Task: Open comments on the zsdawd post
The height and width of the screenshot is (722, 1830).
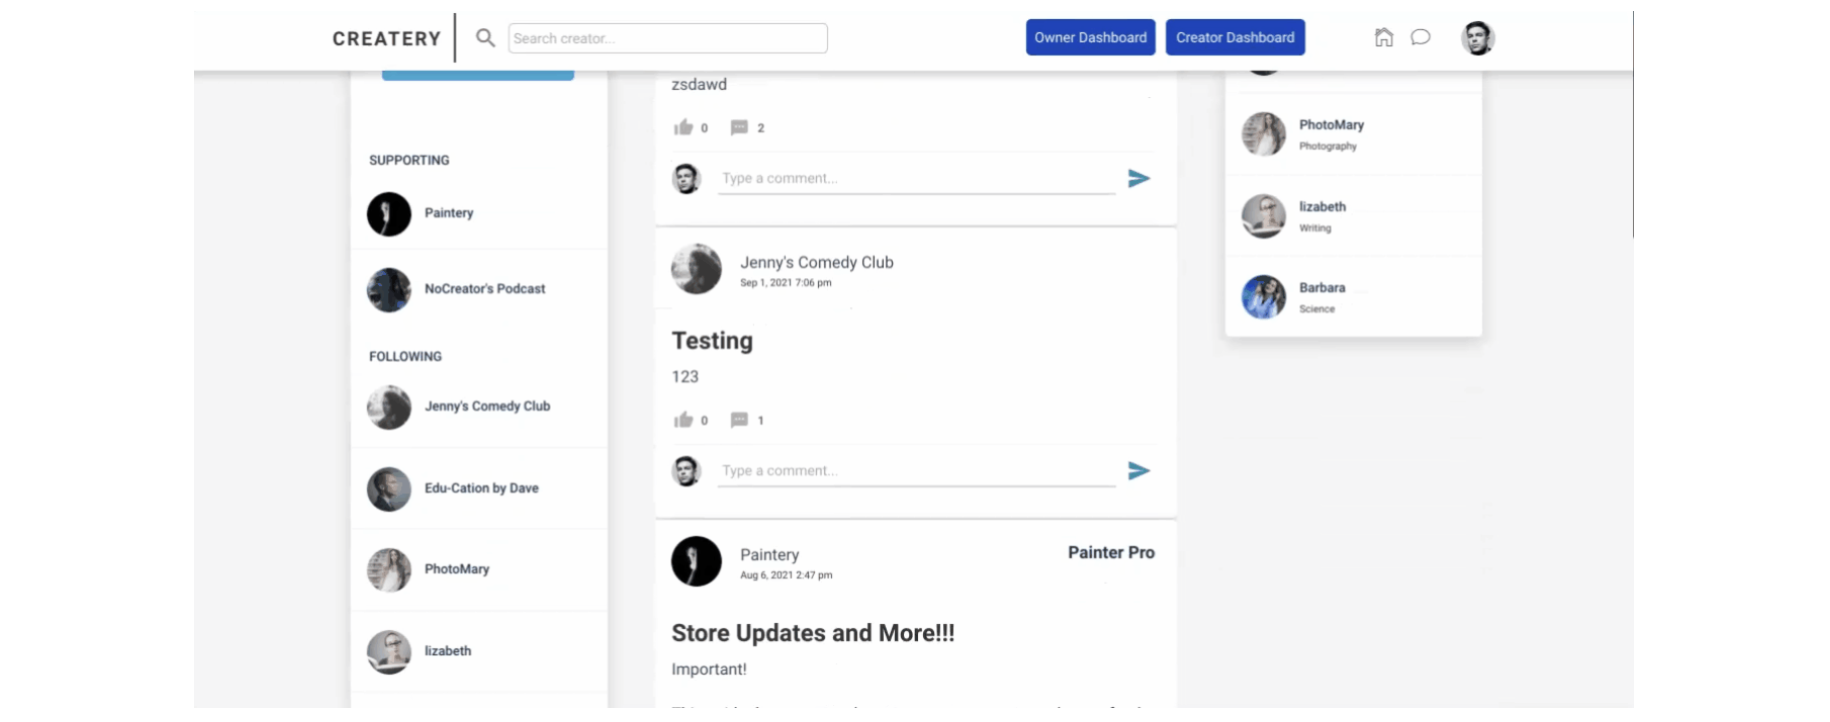Action: (739, 127)
